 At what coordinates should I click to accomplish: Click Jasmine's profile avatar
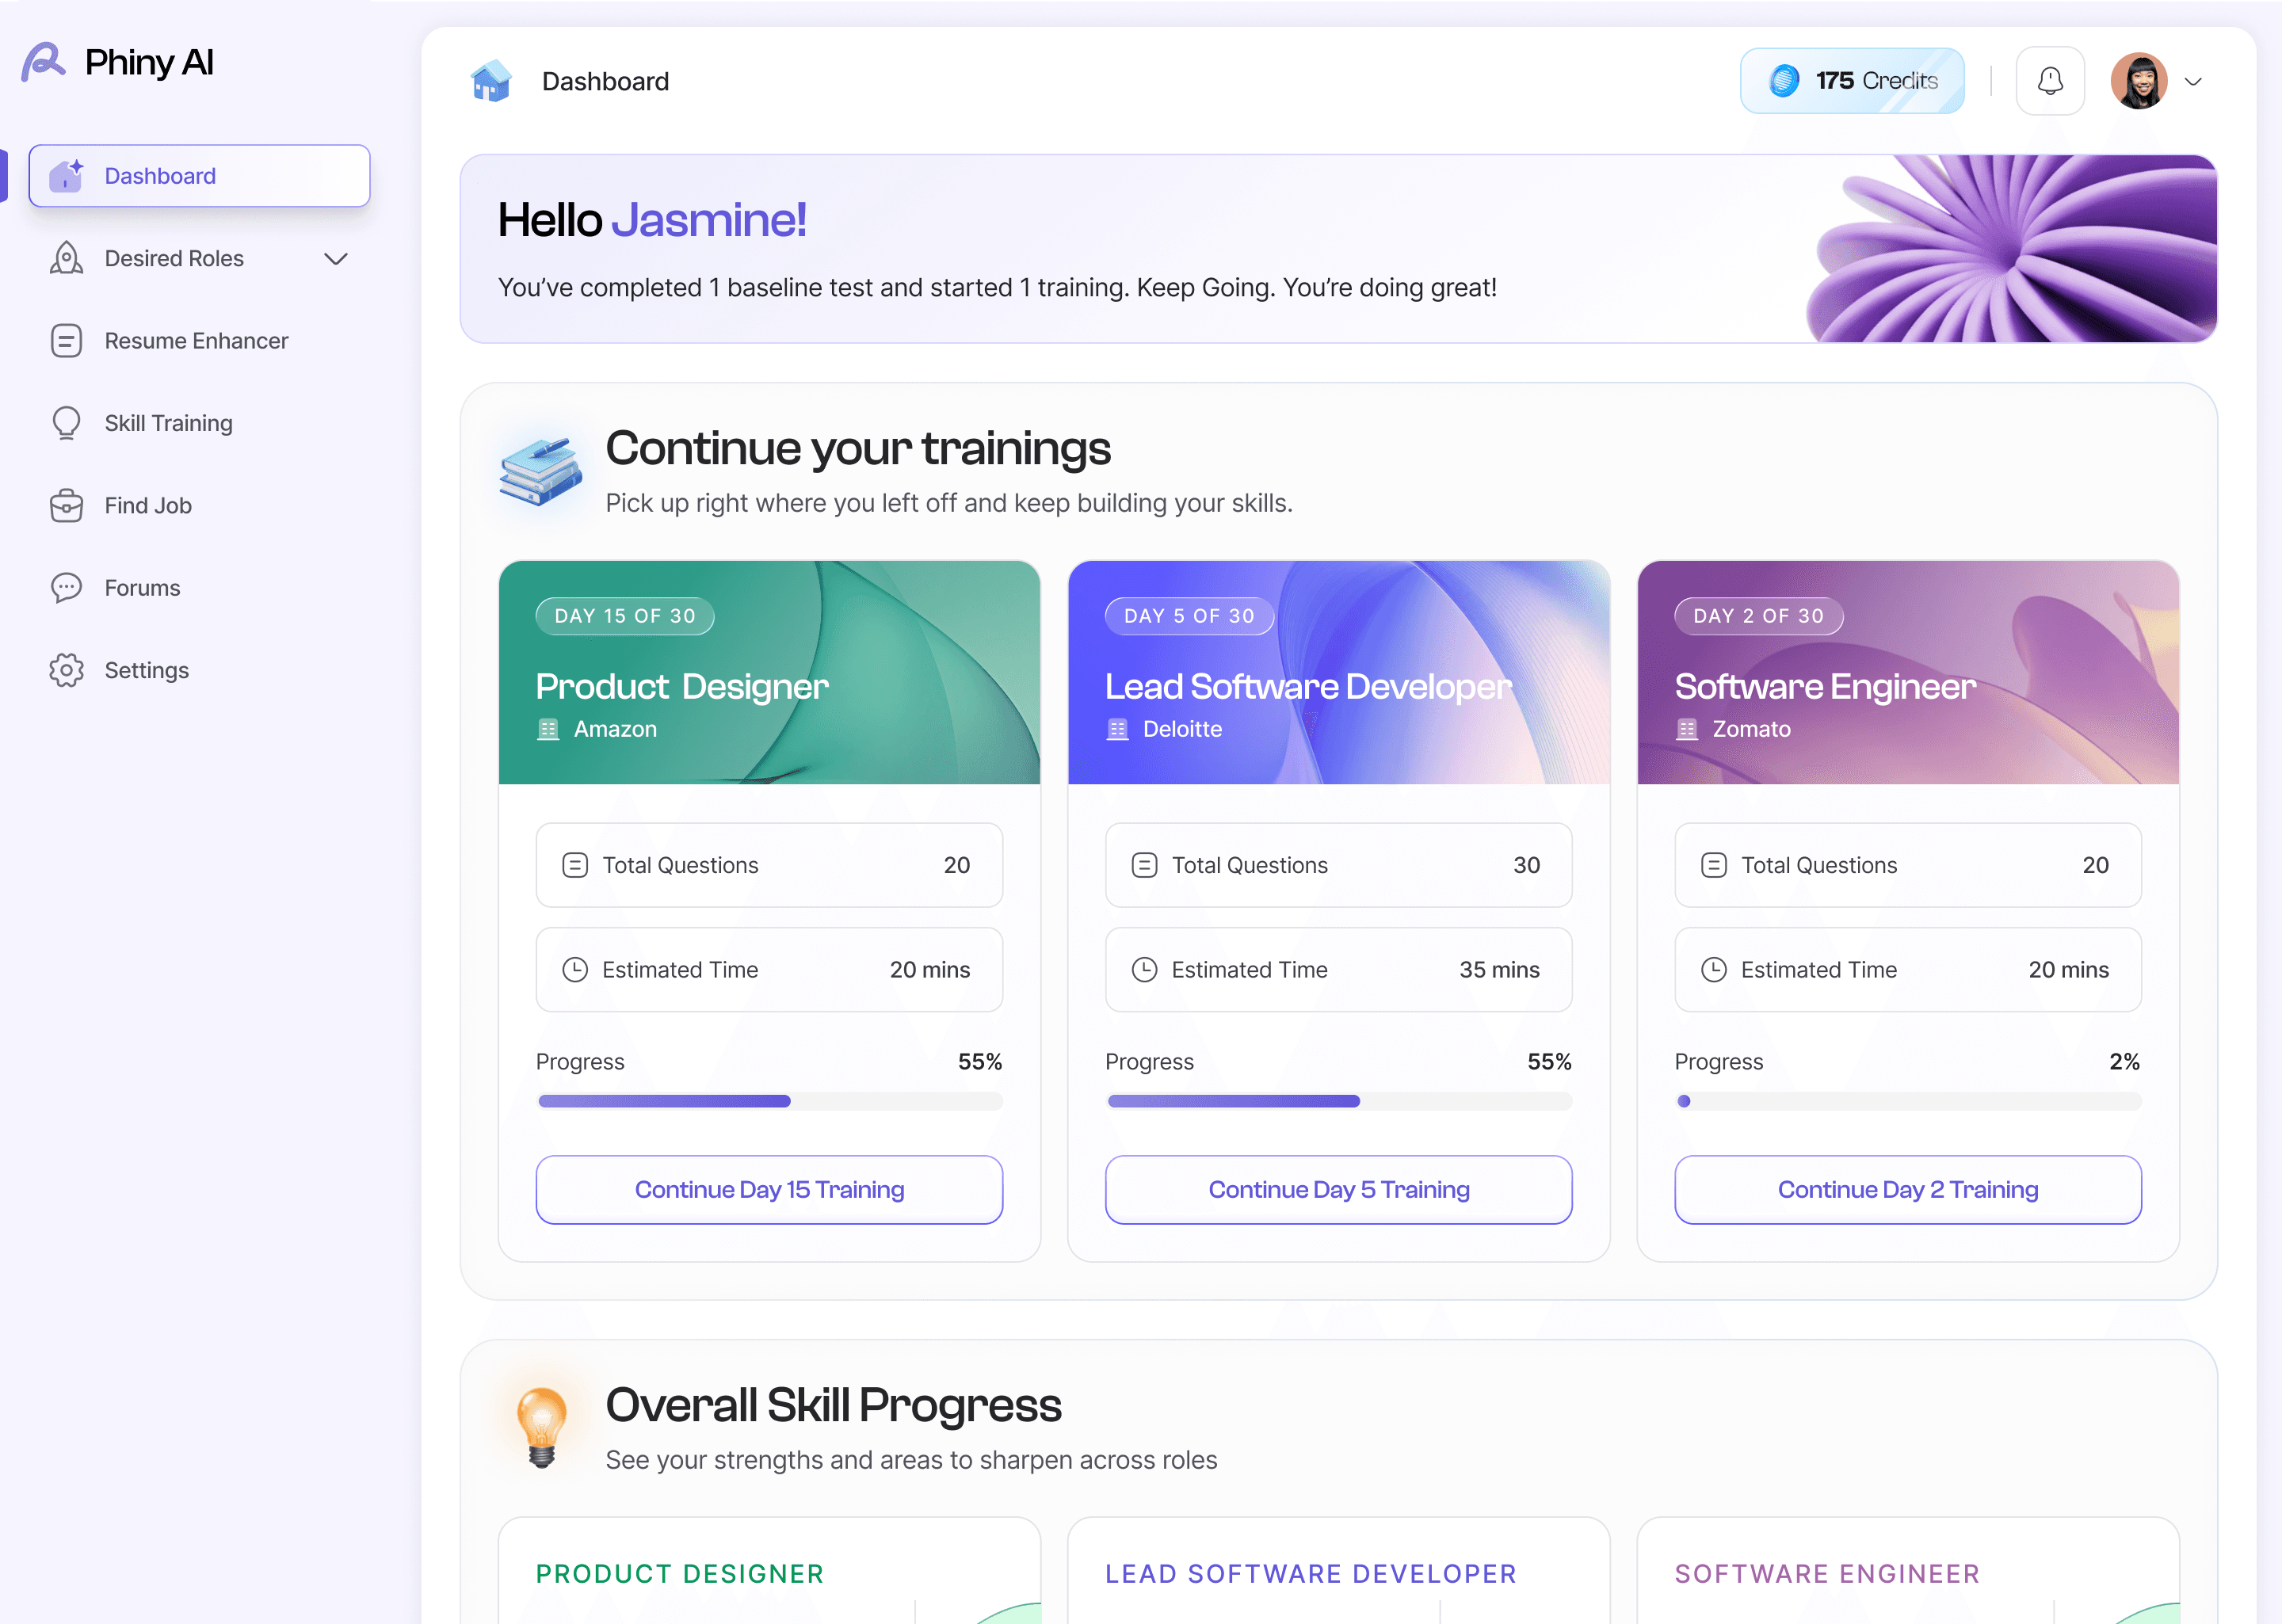click(x=2139, y=81)
